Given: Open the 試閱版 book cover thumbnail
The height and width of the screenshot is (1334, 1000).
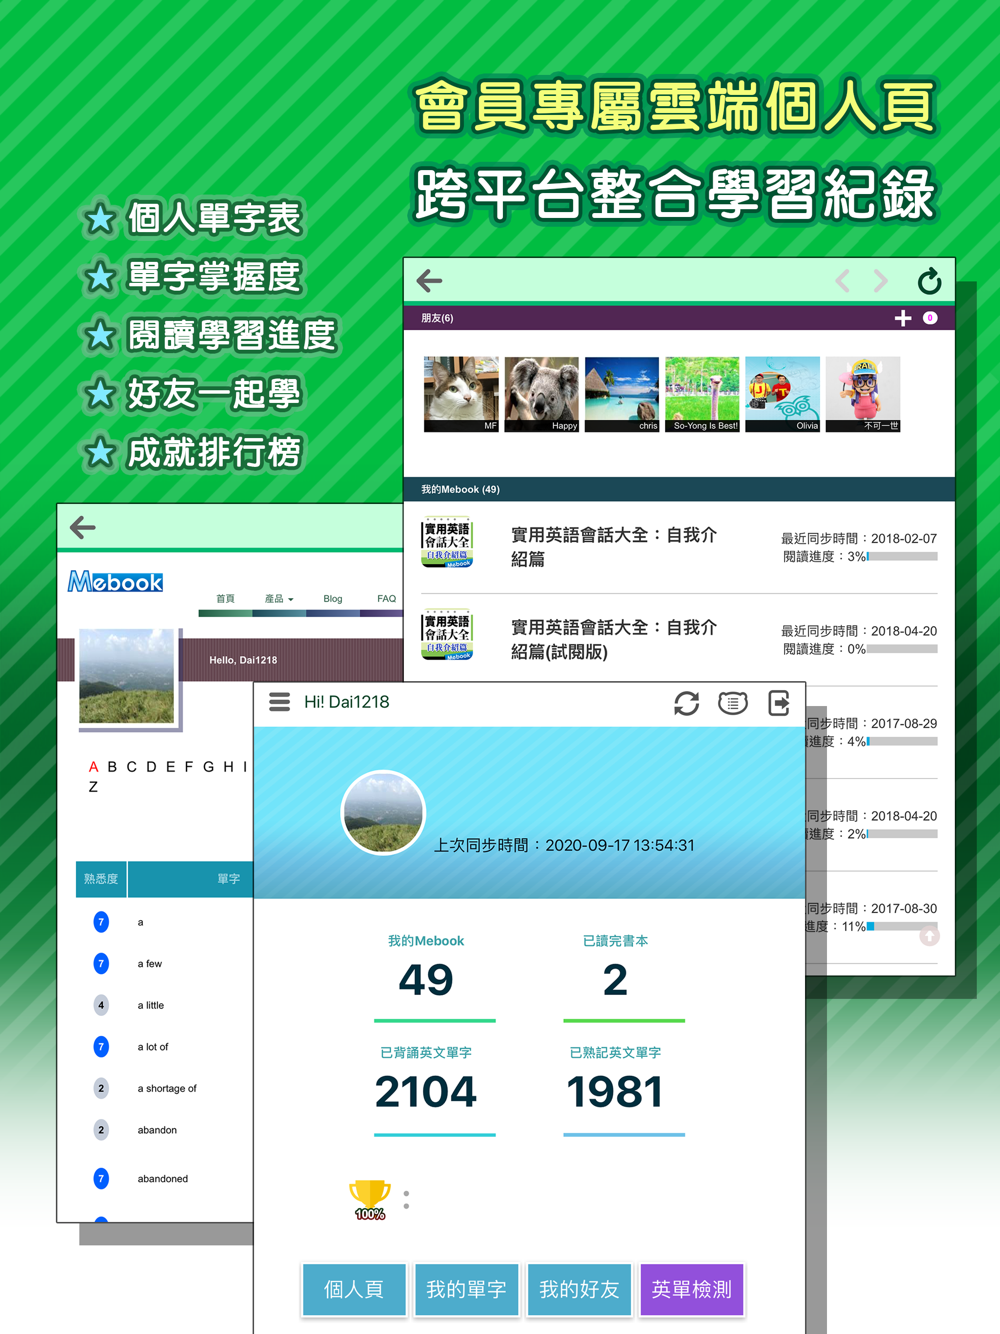Looking at the screenshot, I should (x=447, y=634).
